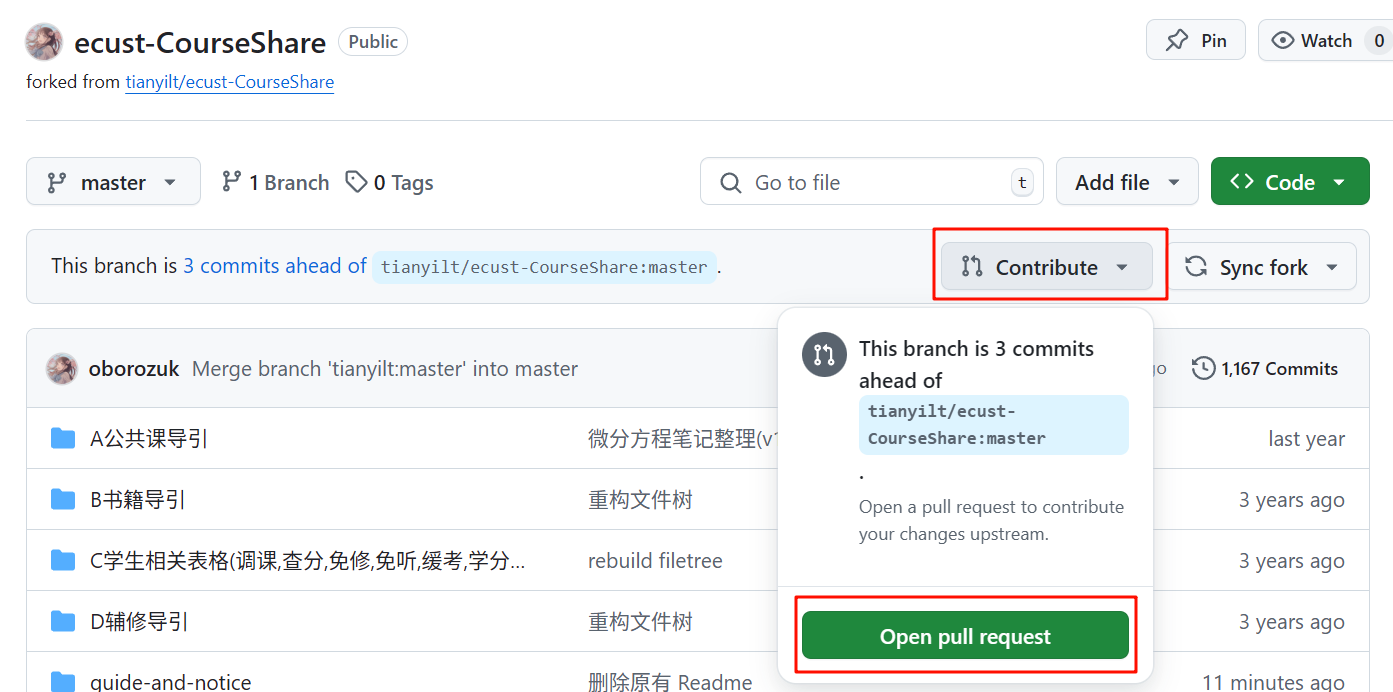Click the folder icon for C学生相关表格

pyautogui.click(x=63, y=560)
